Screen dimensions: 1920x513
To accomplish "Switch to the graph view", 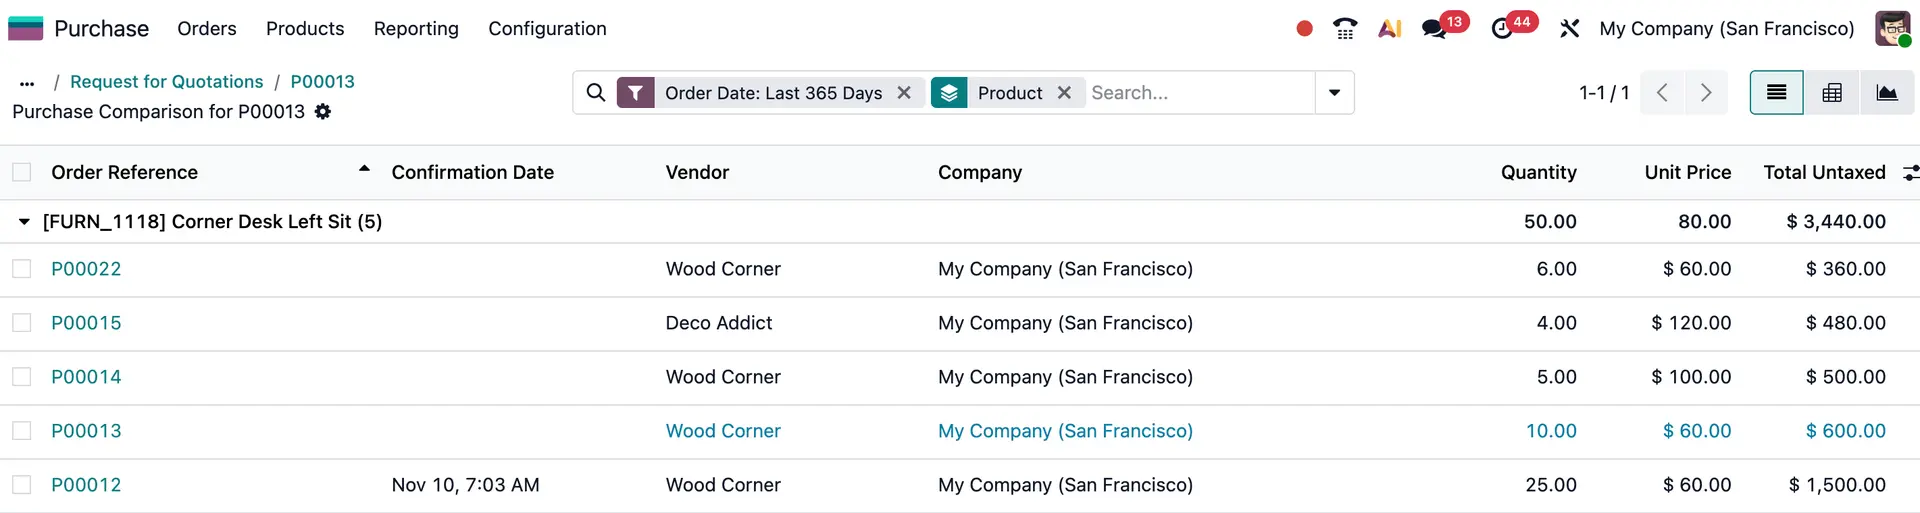I will click(1886, 93).
